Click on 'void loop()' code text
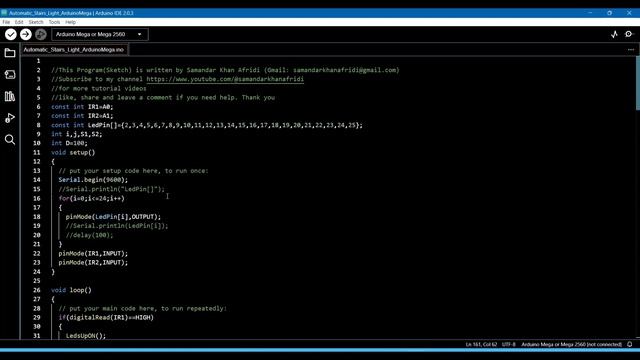Viewport: 640px width, 360px height. tap(71, 290)
